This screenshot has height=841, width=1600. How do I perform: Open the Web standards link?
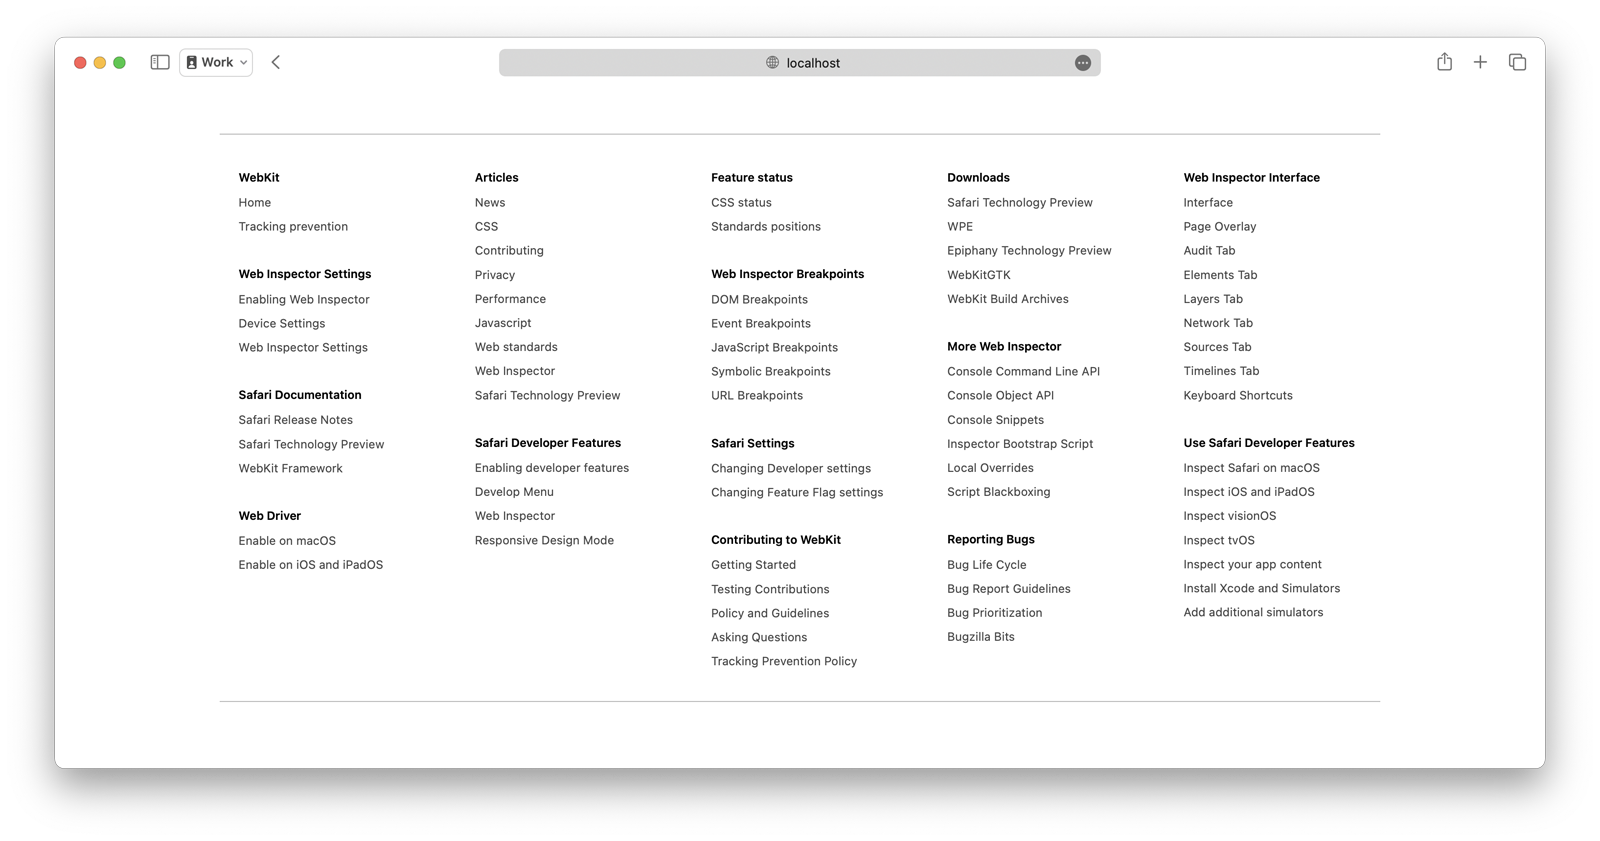[516, 347]
